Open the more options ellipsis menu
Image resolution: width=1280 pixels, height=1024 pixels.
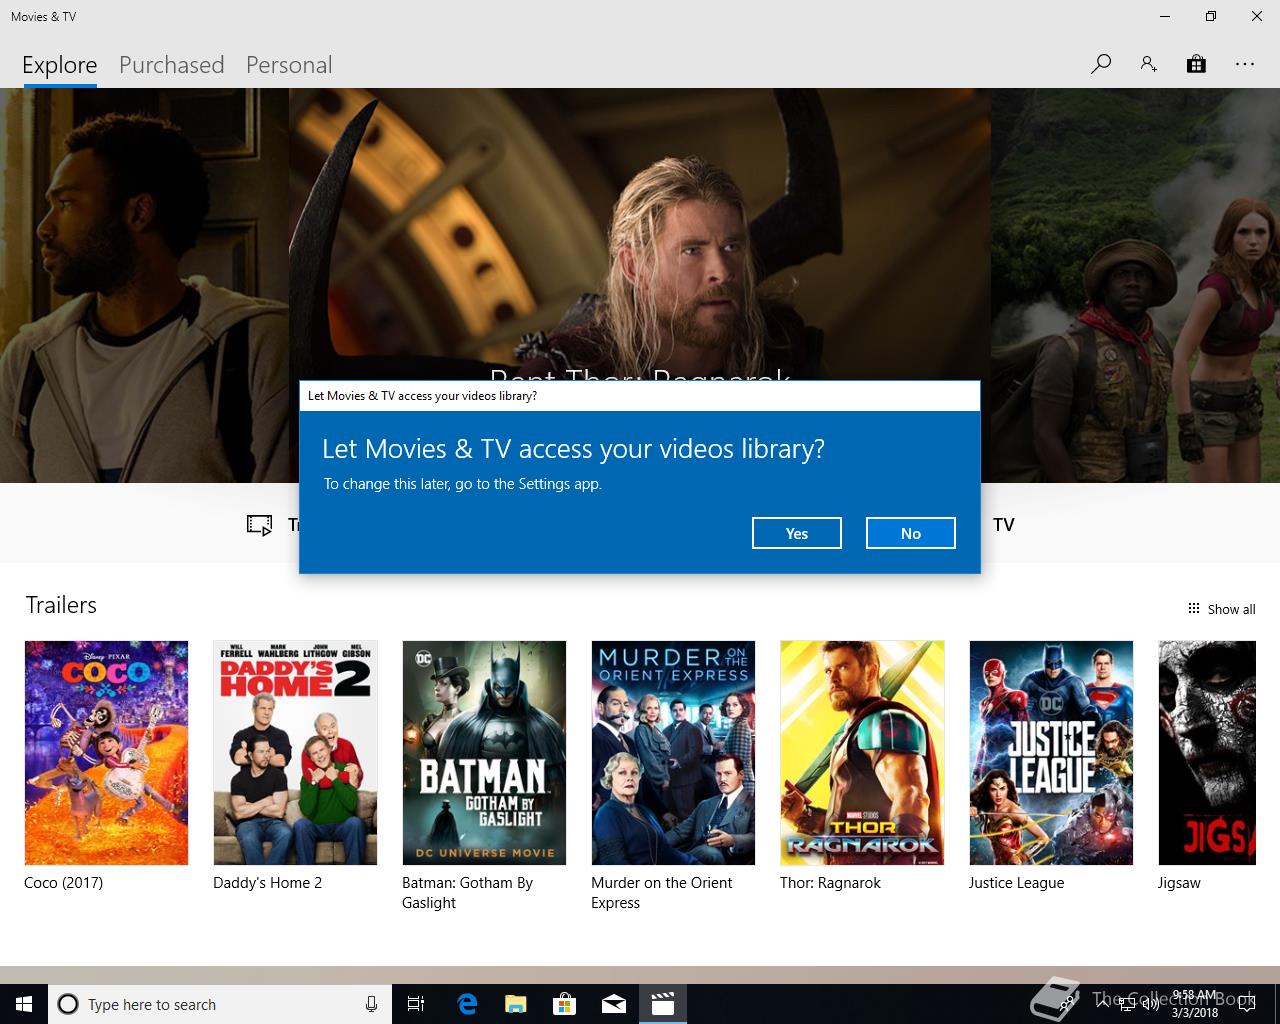click(1244, 65)
